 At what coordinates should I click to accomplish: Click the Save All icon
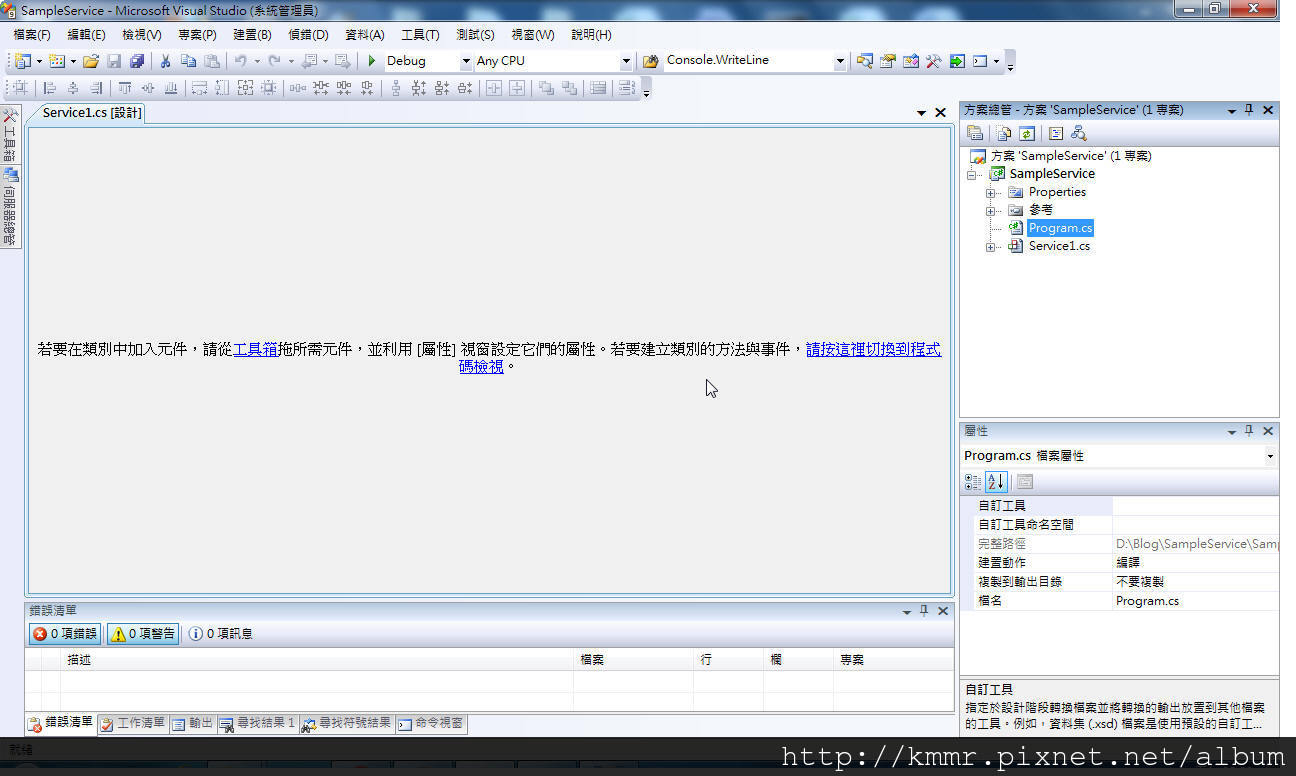(137, 61)
